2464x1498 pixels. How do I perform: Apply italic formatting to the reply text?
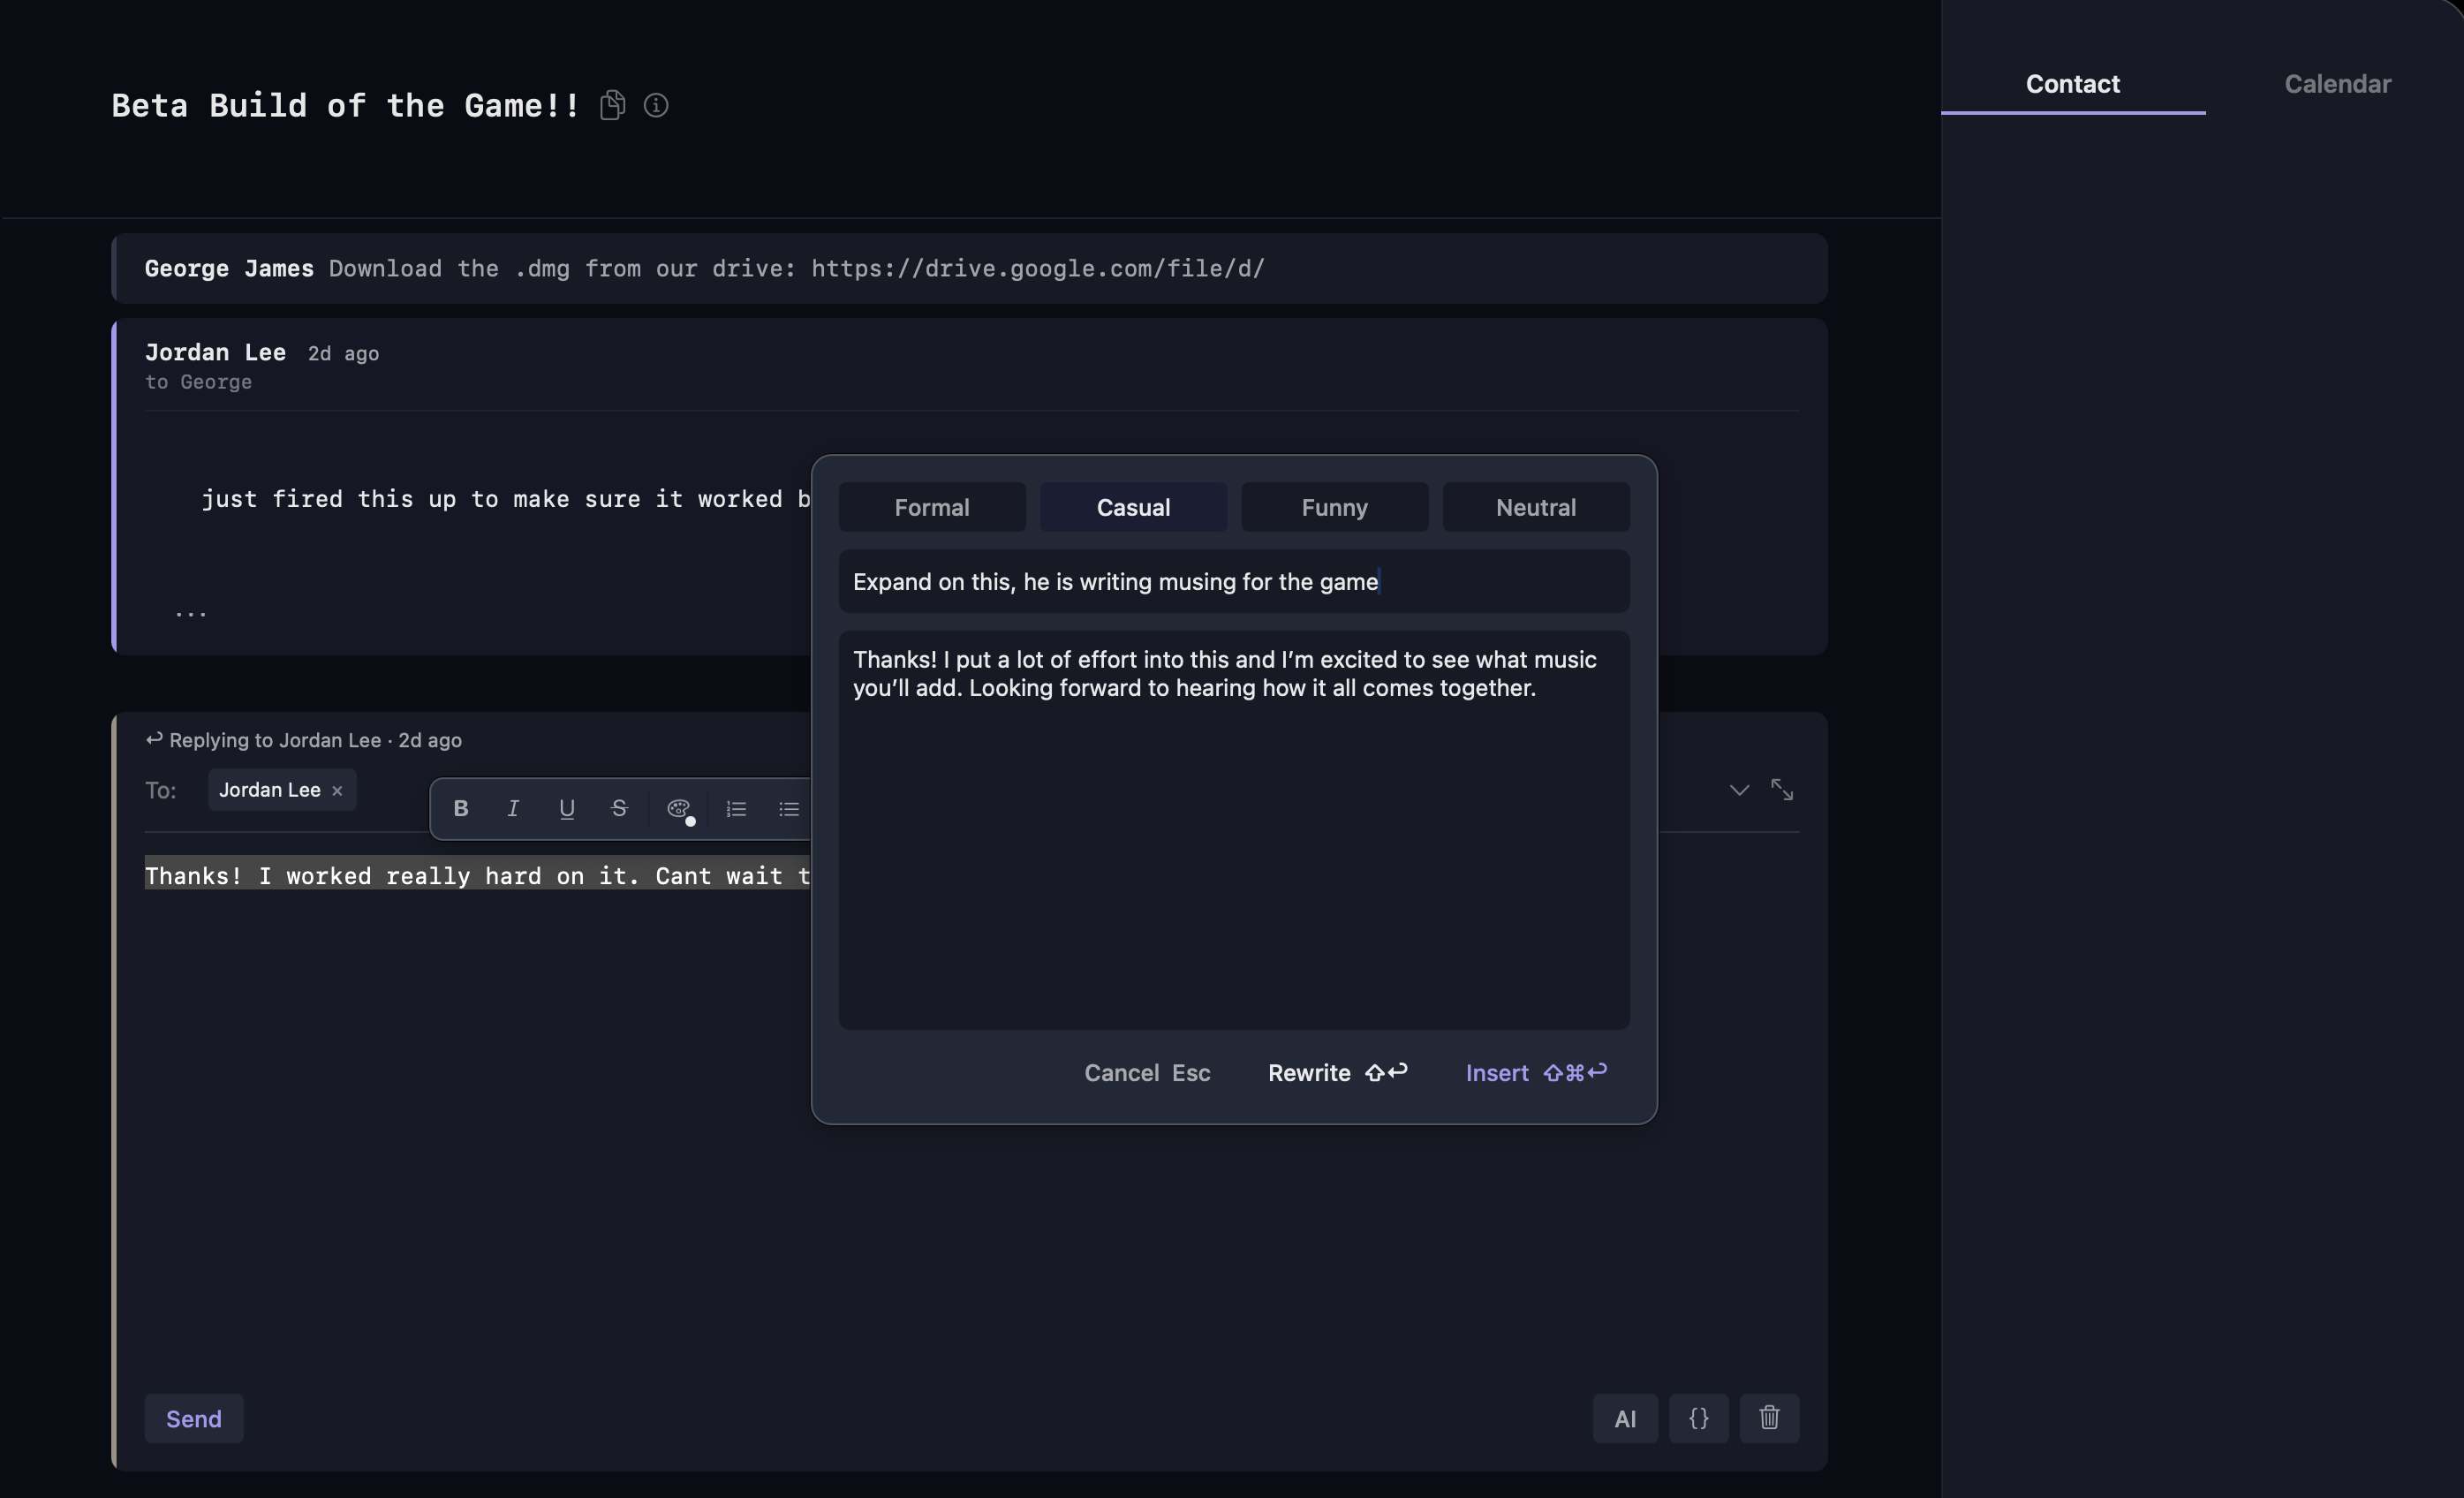point(512,808)
